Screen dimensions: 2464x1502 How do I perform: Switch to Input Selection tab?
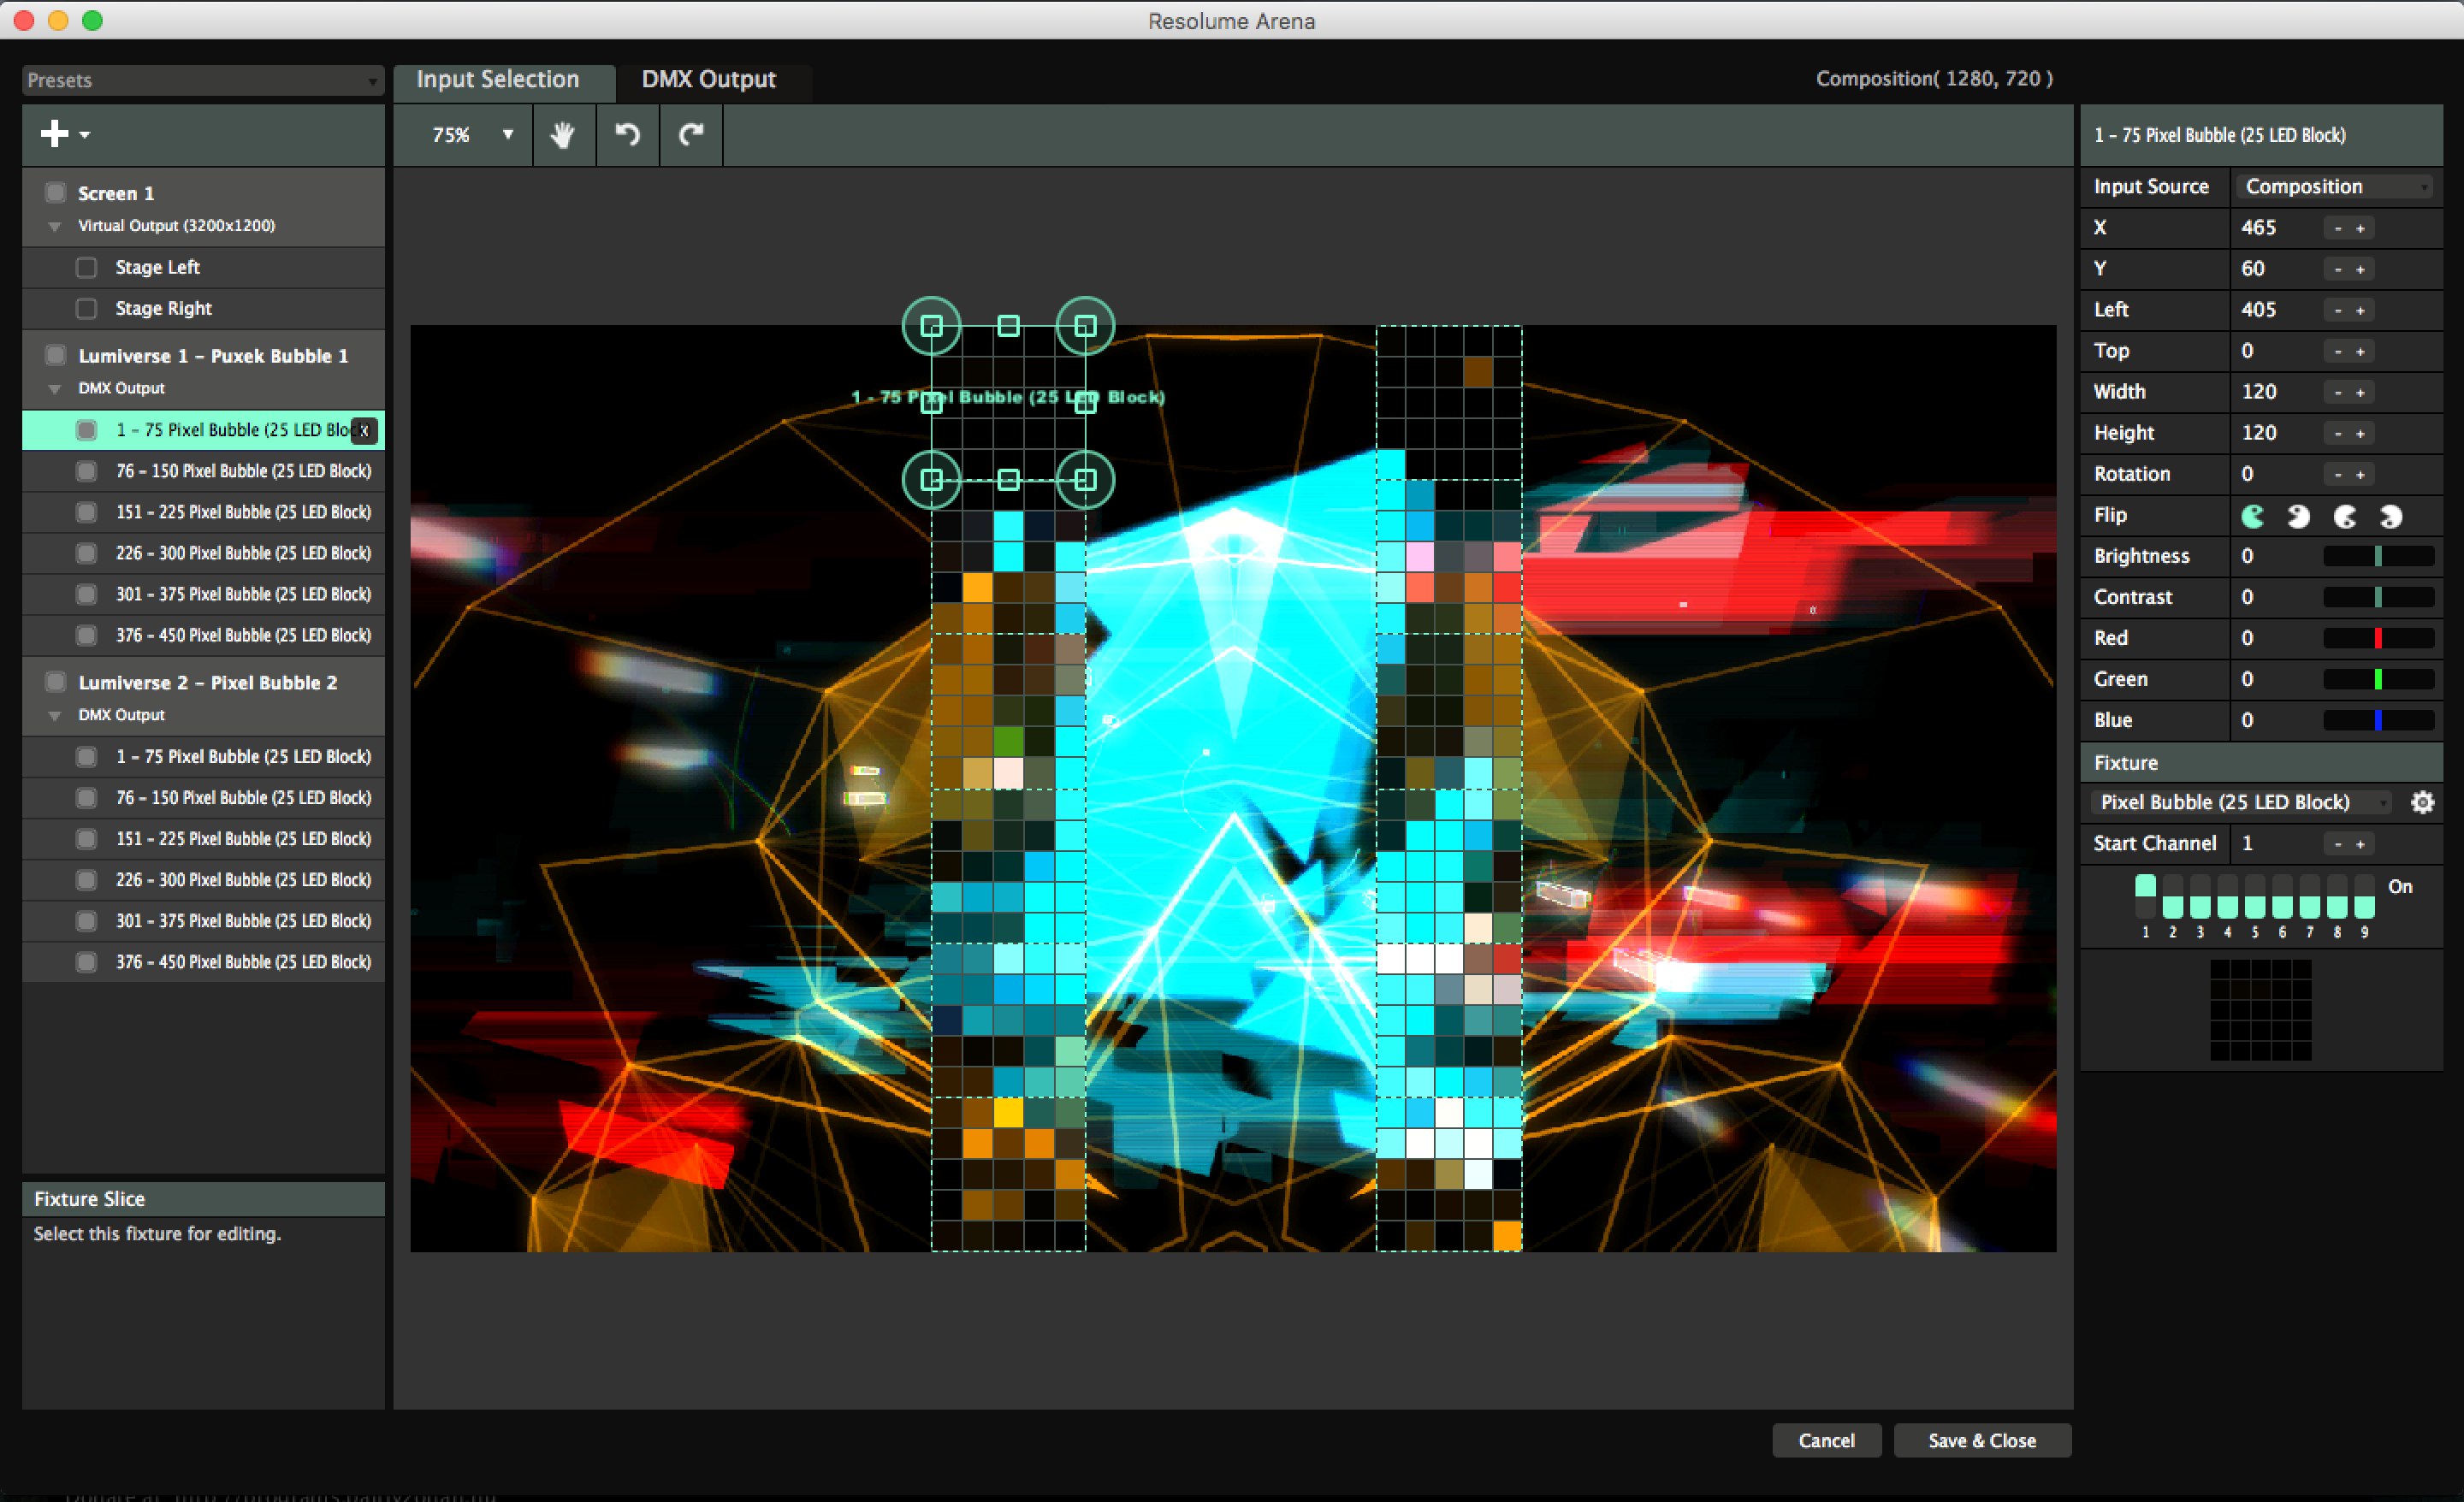tap(497, 79)
